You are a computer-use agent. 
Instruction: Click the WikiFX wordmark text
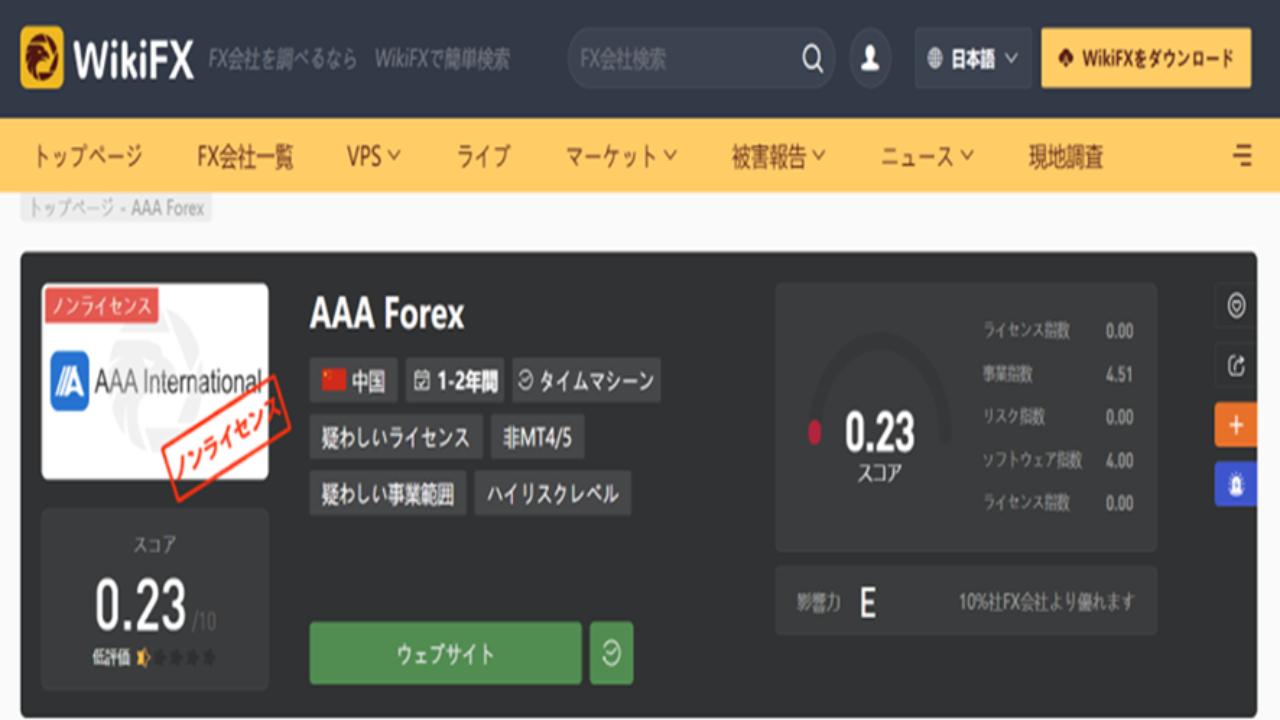(133, 59)
